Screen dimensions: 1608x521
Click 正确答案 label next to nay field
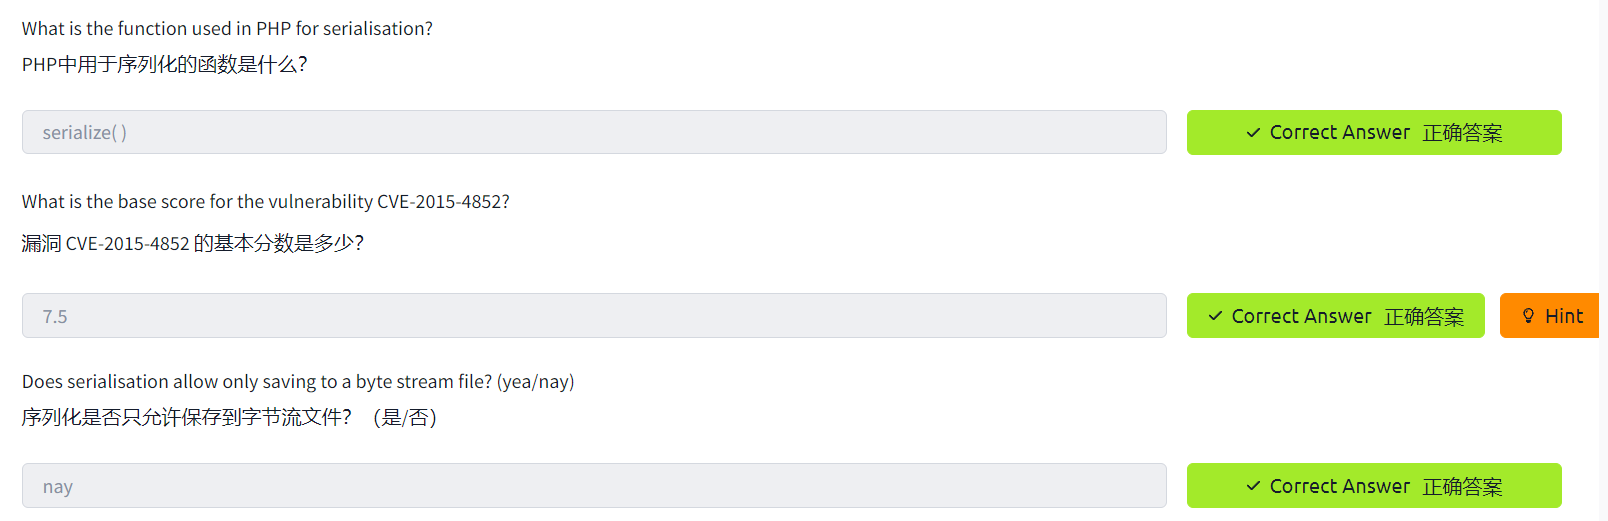click(x=1462, y=487)
